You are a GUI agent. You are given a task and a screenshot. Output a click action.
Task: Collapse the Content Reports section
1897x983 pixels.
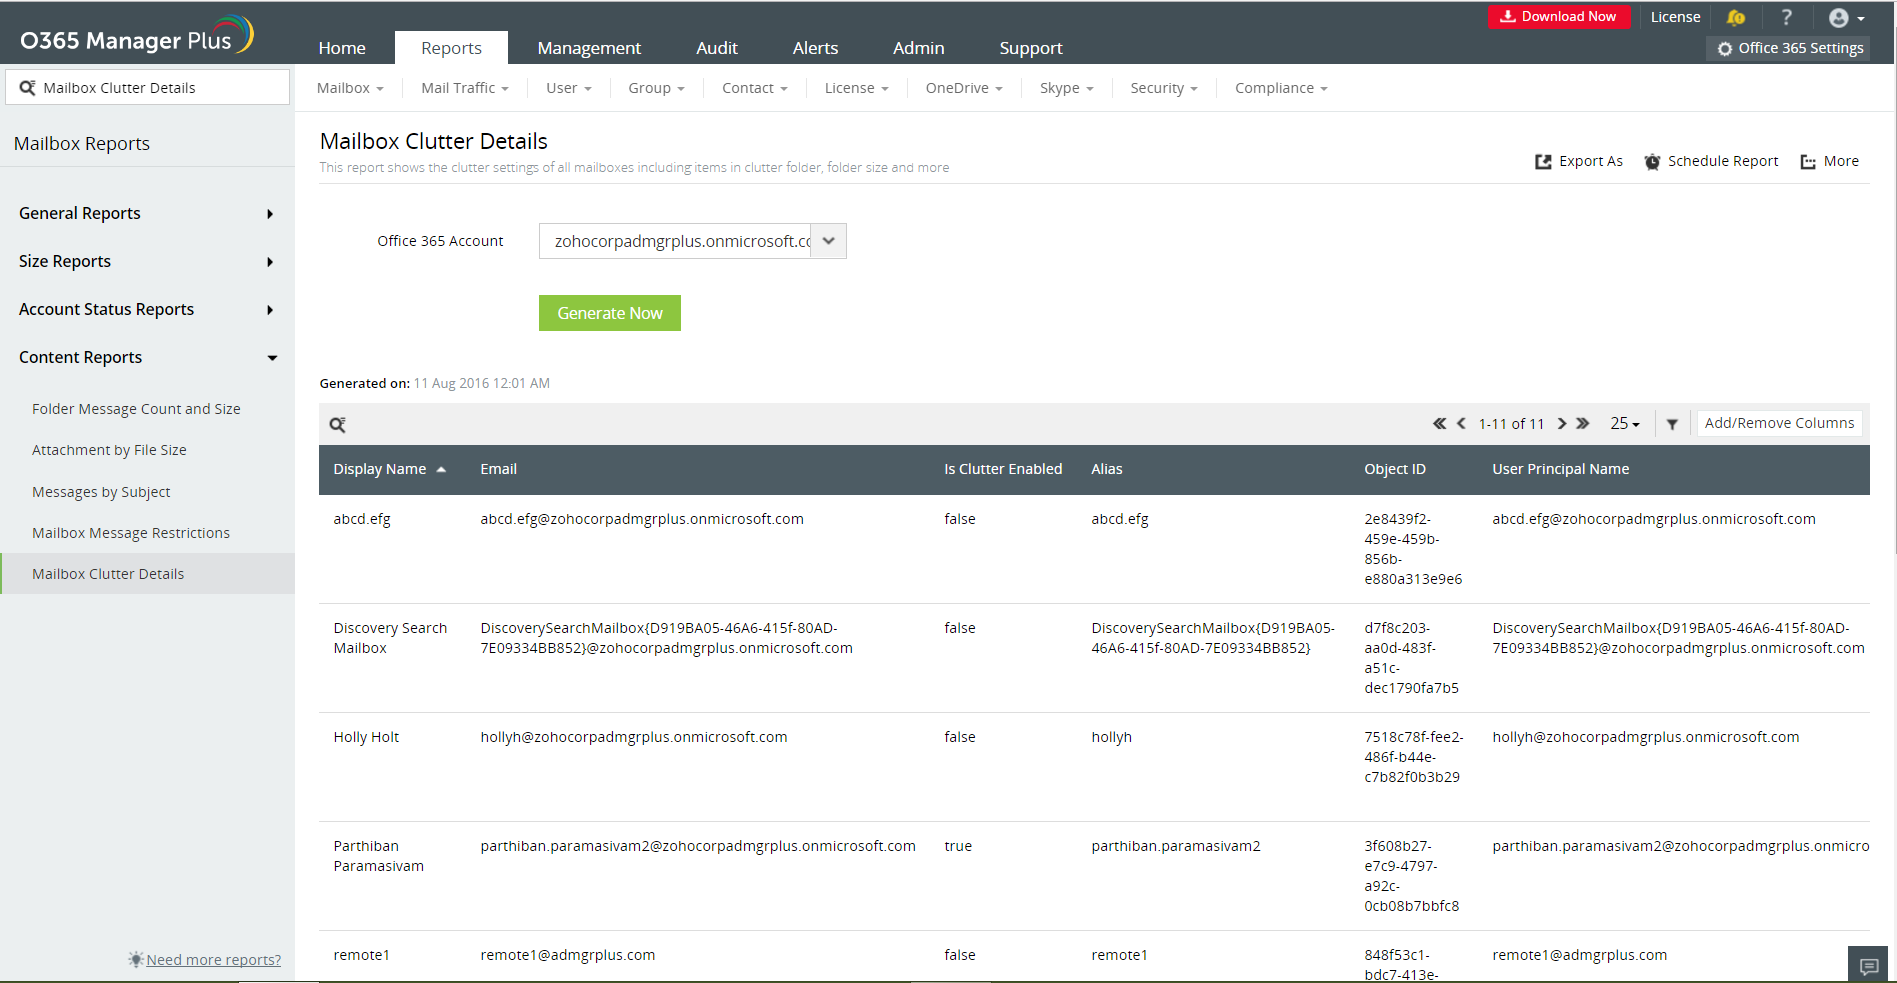pos(147,357)
